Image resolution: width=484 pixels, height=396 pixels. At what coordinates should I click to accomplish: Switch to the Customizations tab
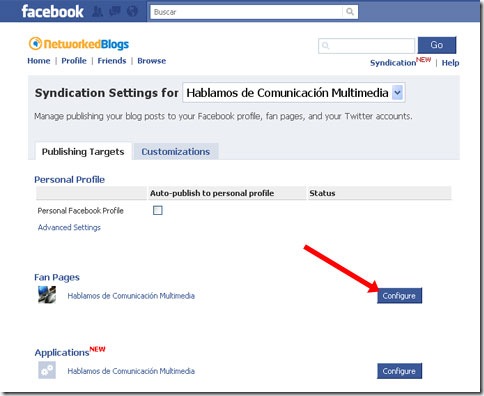tap(176, 152)
